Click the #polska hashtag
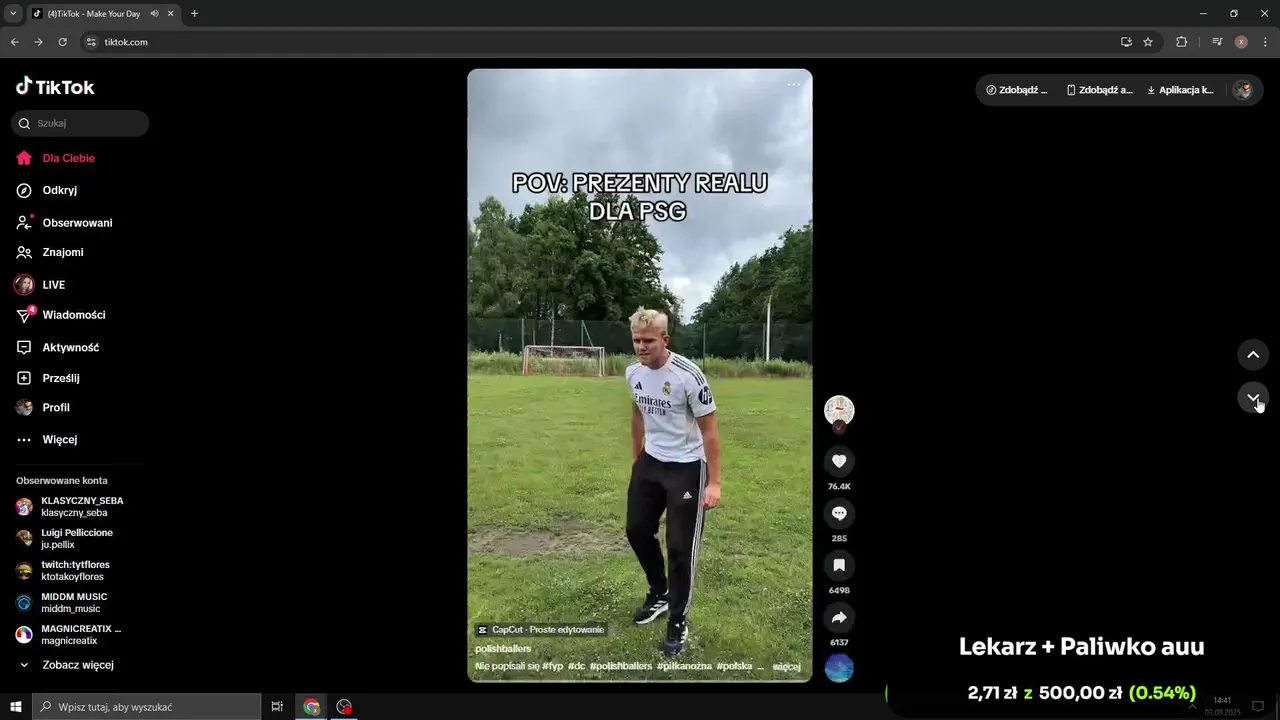The image size is (1280, 720). tap(735, 666)
